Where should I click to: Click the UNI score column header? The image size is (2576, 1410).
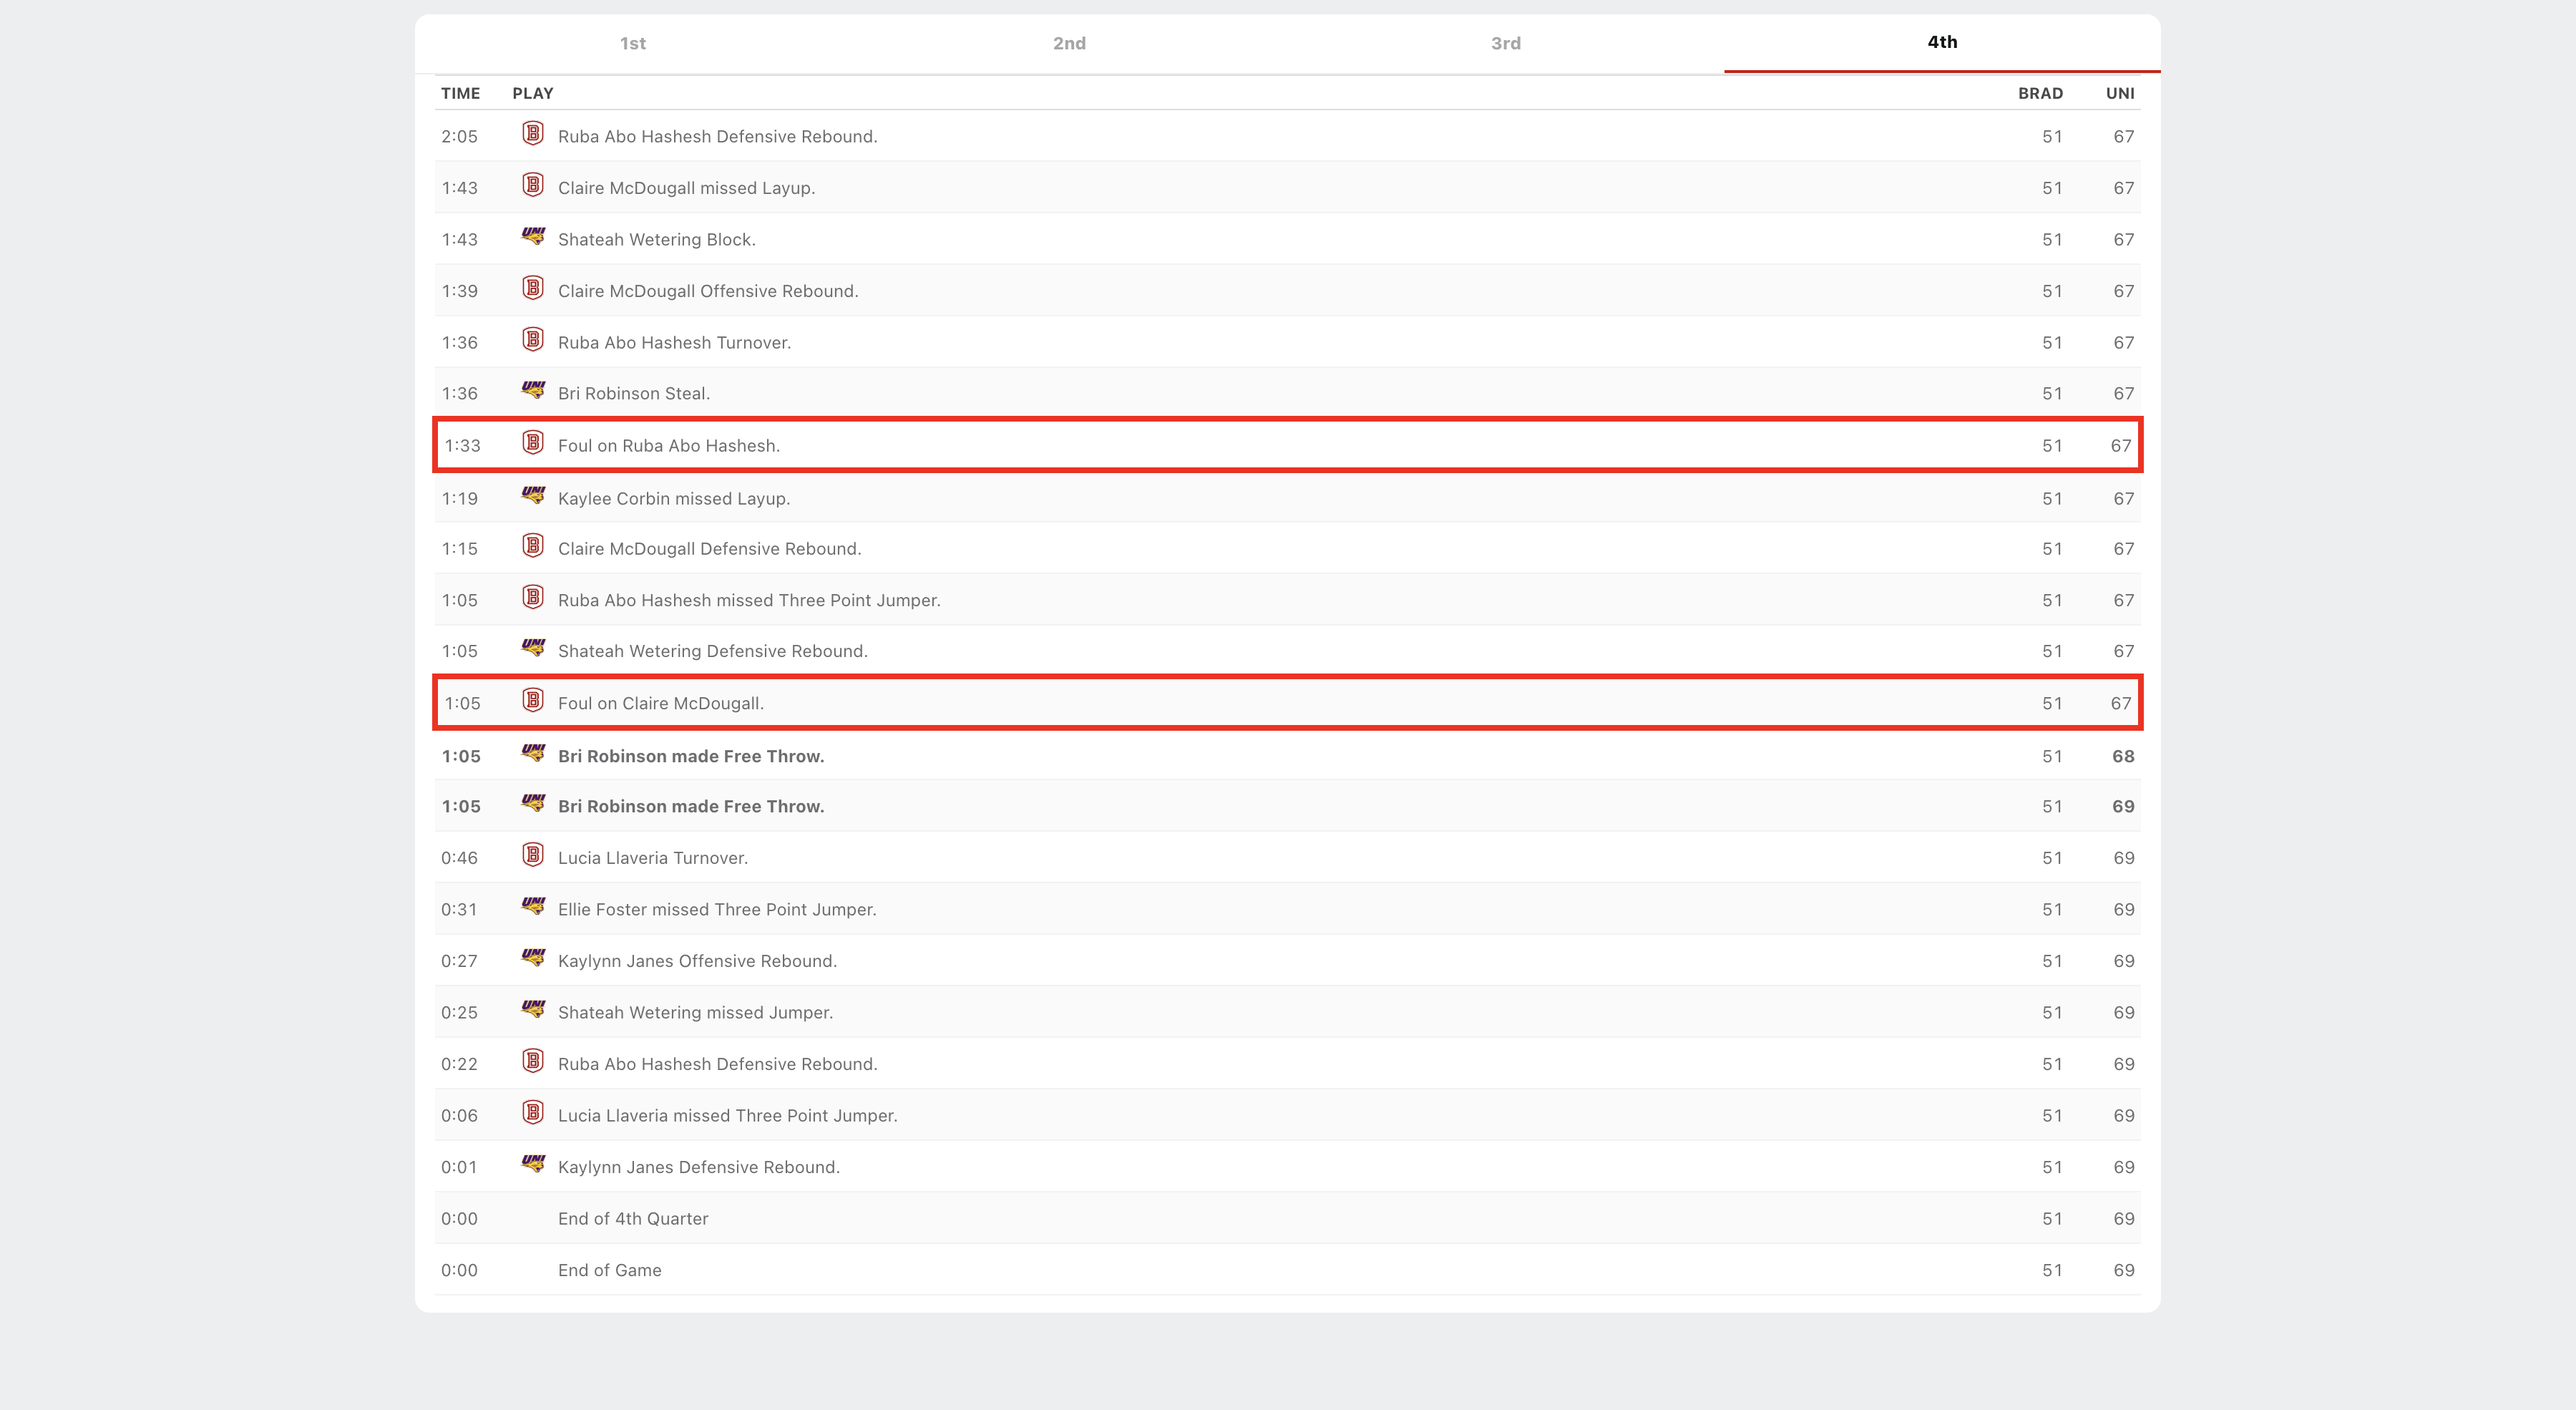tap(2119, 93)
